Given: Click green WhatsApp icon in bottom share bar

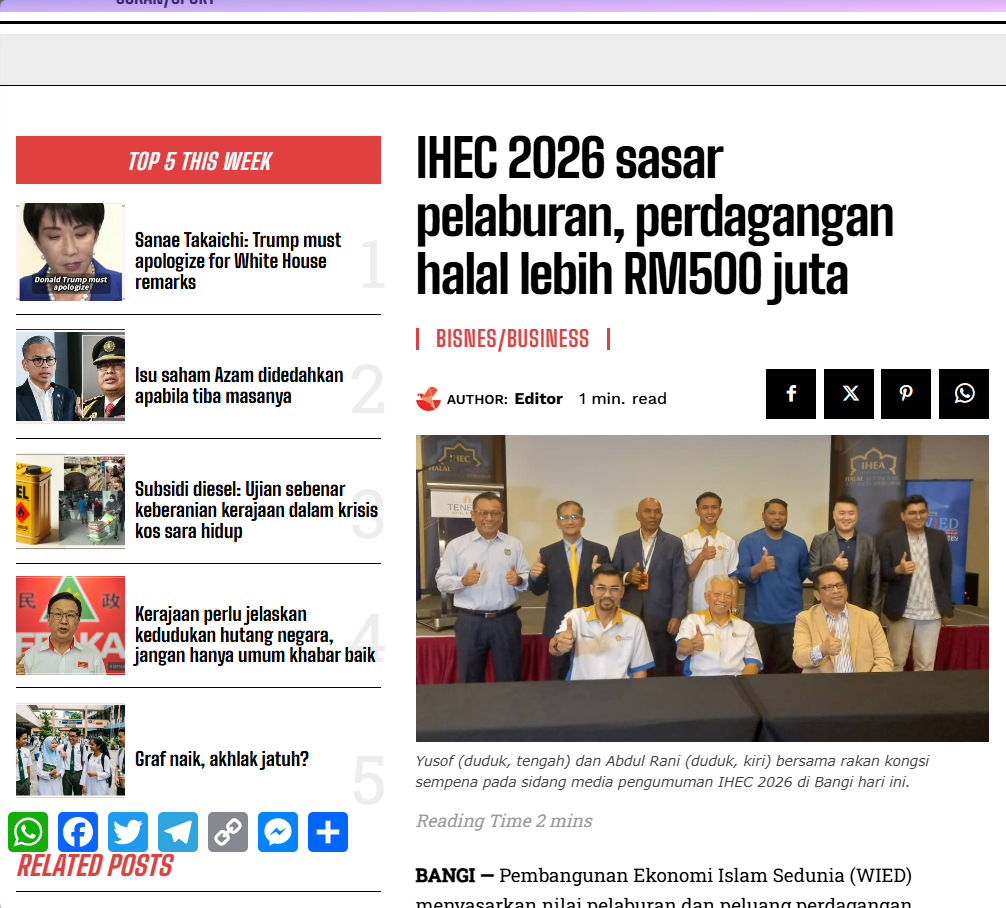Looking at the screenshot, I should [28, 831].
